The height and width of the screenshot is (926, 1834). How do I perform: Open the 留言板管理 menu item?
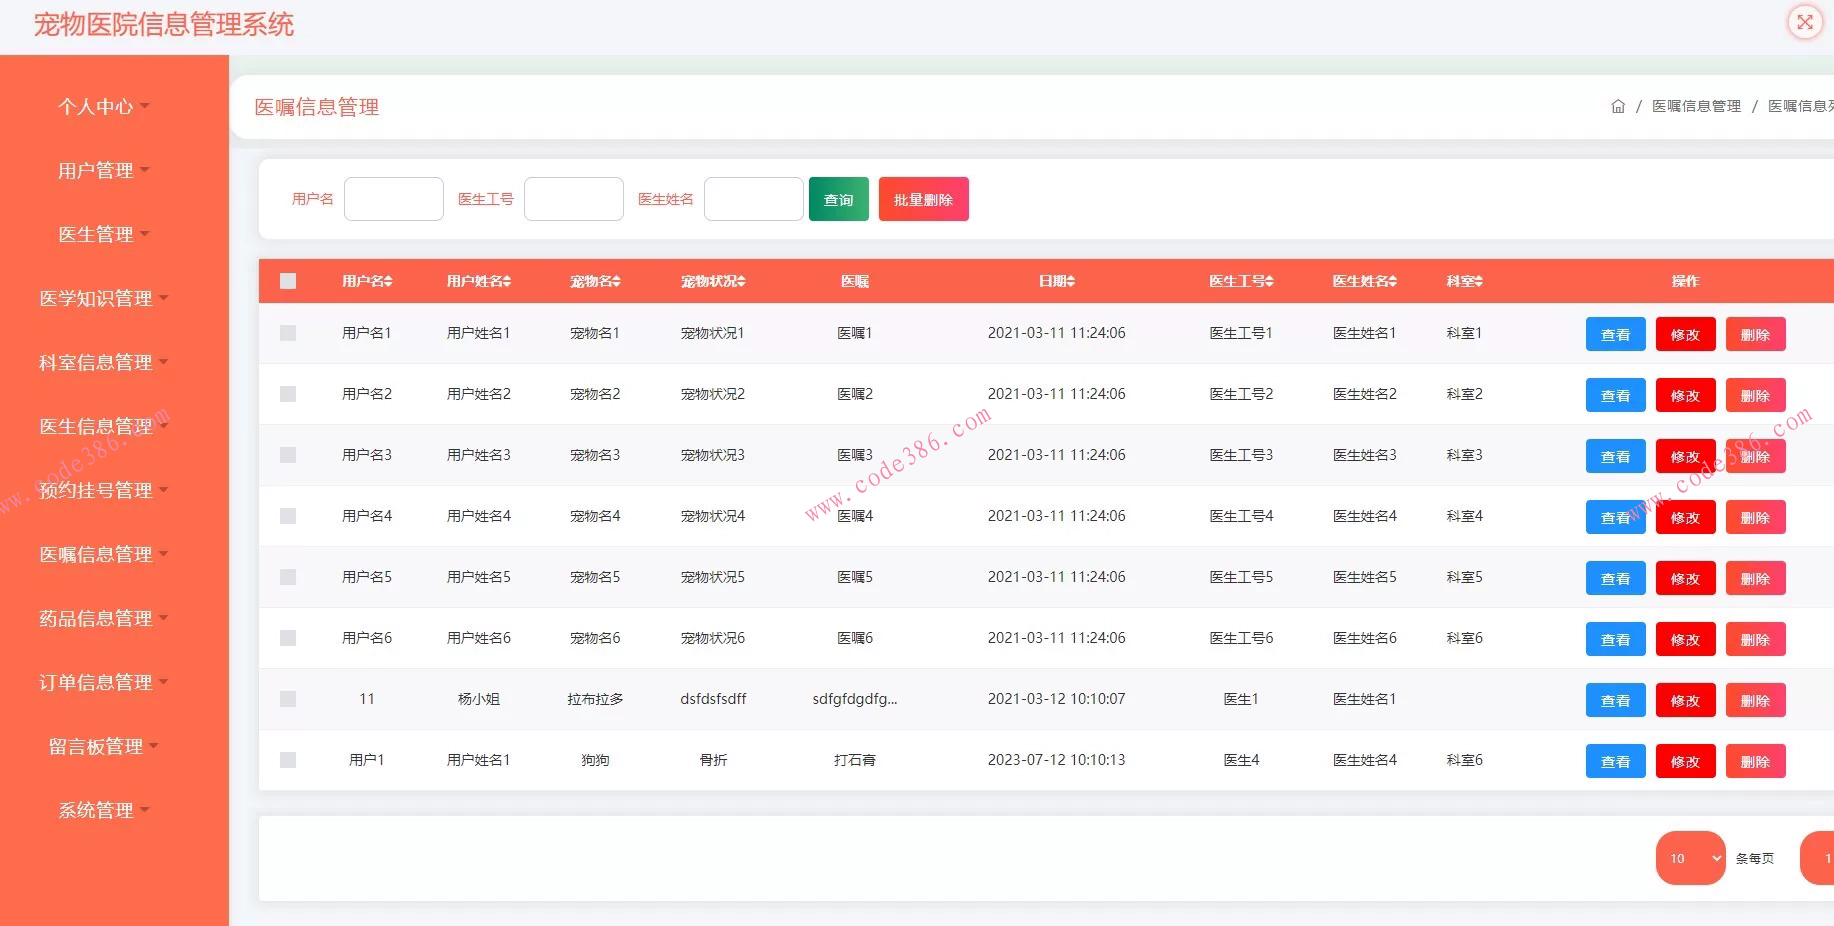tap(103, 746)
